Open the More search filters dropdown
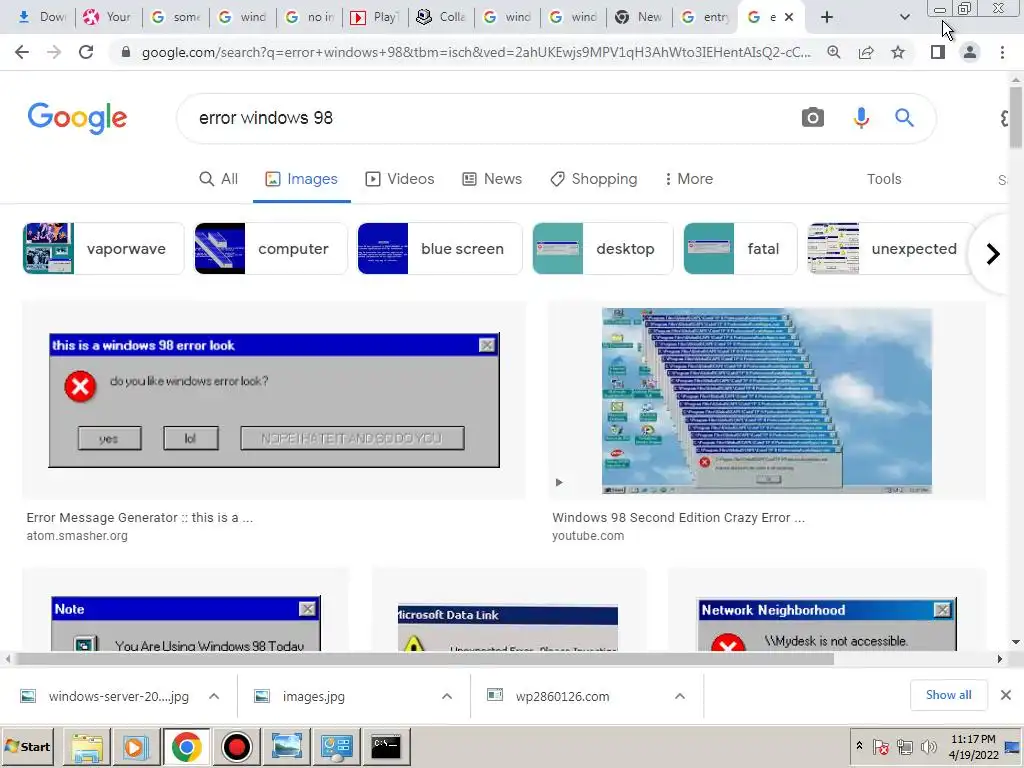This screenshot has height=768, width=1024. pos(688,179)
